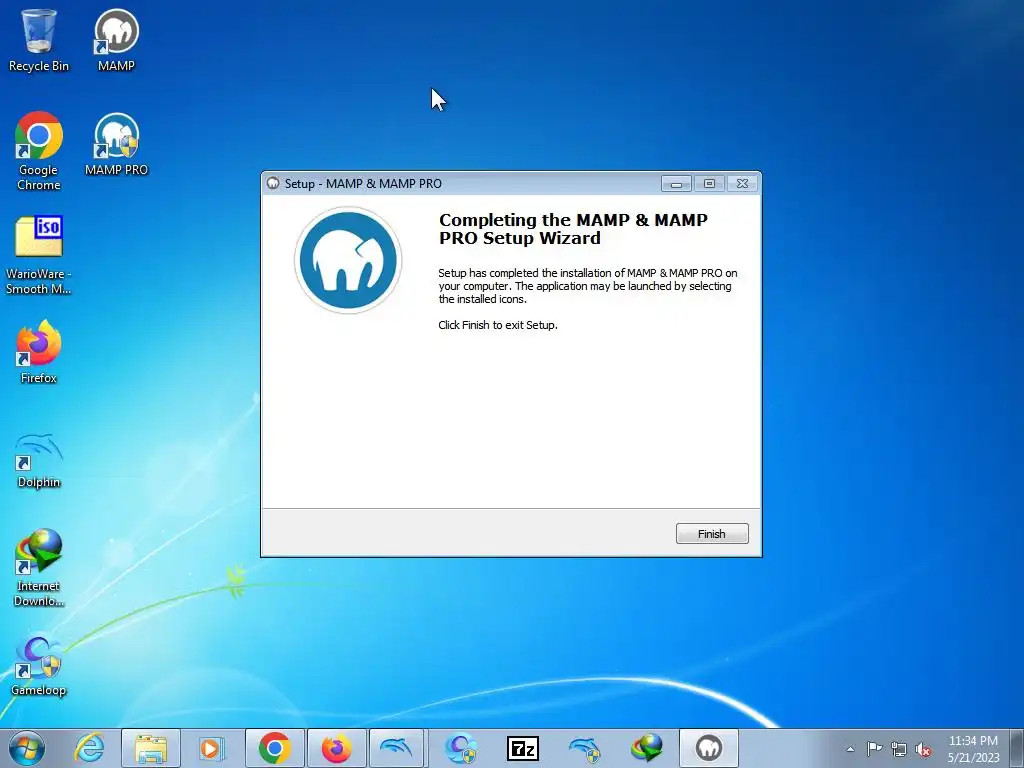Image resolution: width=1024 pixels, height=768 pixels.
Task: Click the Gameloop installer taskbar icon
Action: [x=460, y=748]
